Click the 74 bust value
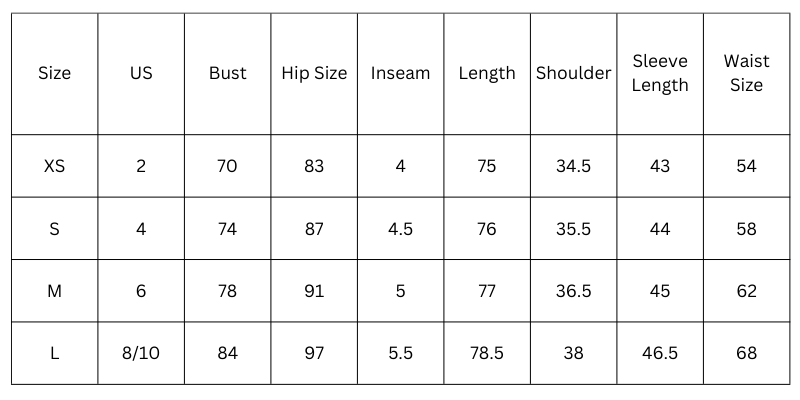This screenshot has width=800, height=400. click(227, 229)
